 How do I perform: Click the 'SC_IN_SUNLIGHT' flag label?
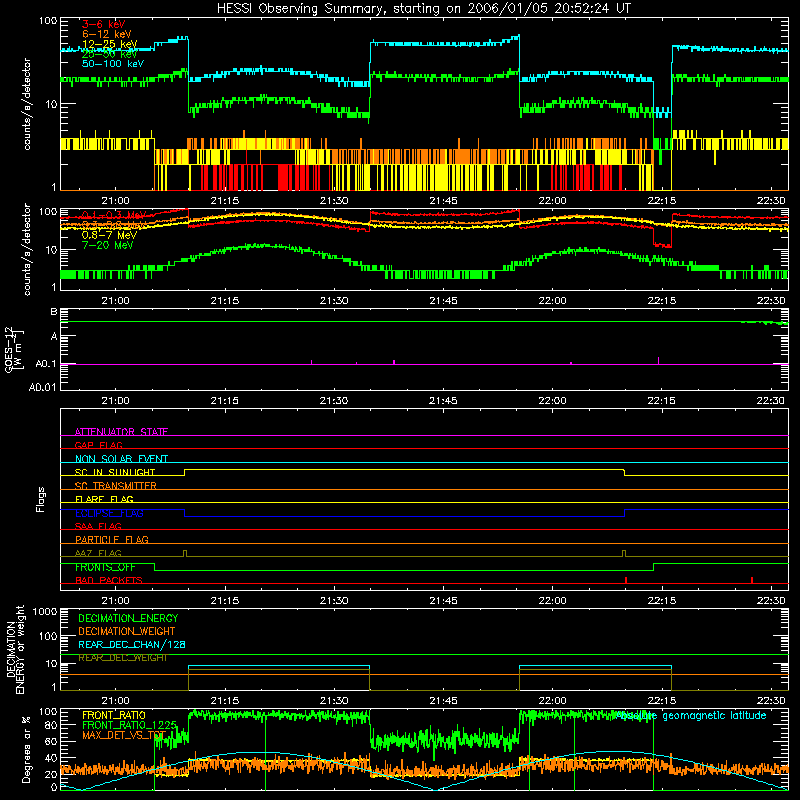[x=115, y=472]
